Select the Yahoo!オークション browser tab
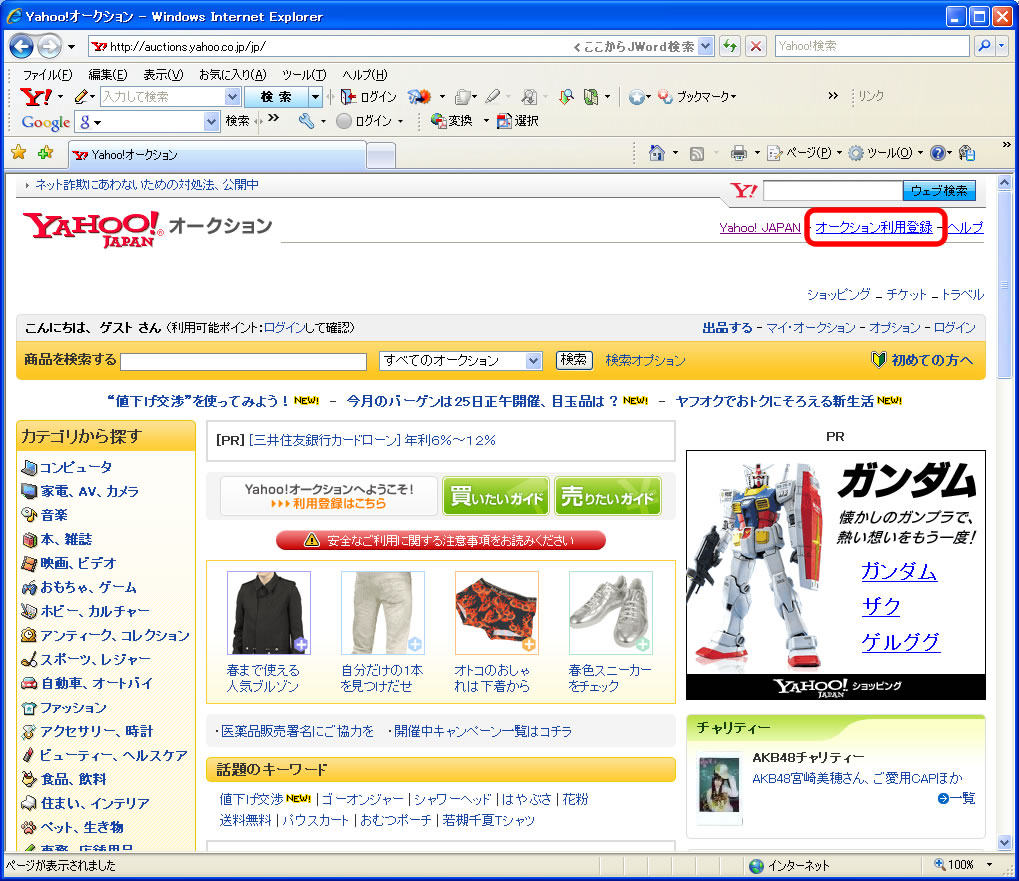Screen dimensions: 1019x881 [x=218, y=155]
